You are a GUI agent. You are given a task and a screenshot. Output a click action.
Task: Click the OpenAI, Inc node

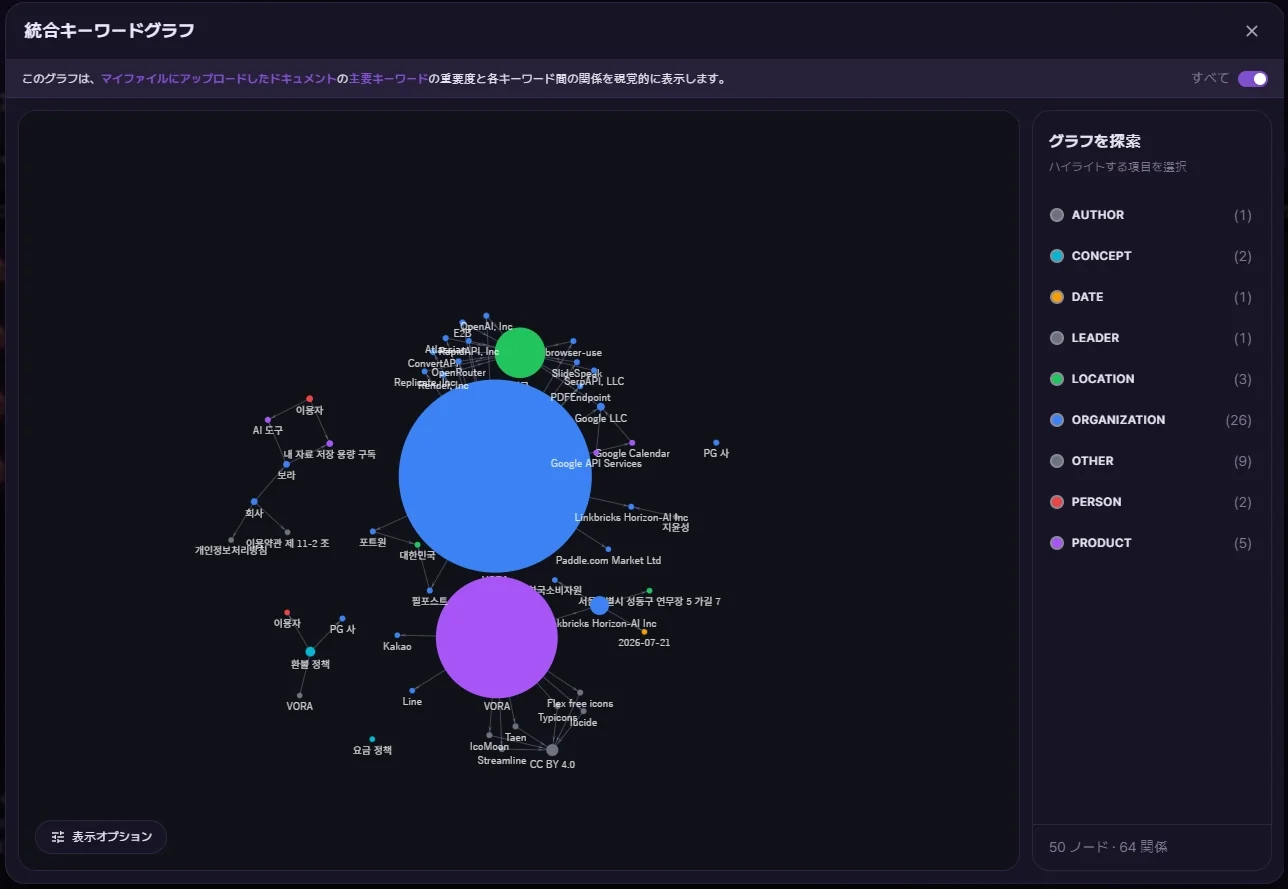pyautogui.click(x=486, y=315)
